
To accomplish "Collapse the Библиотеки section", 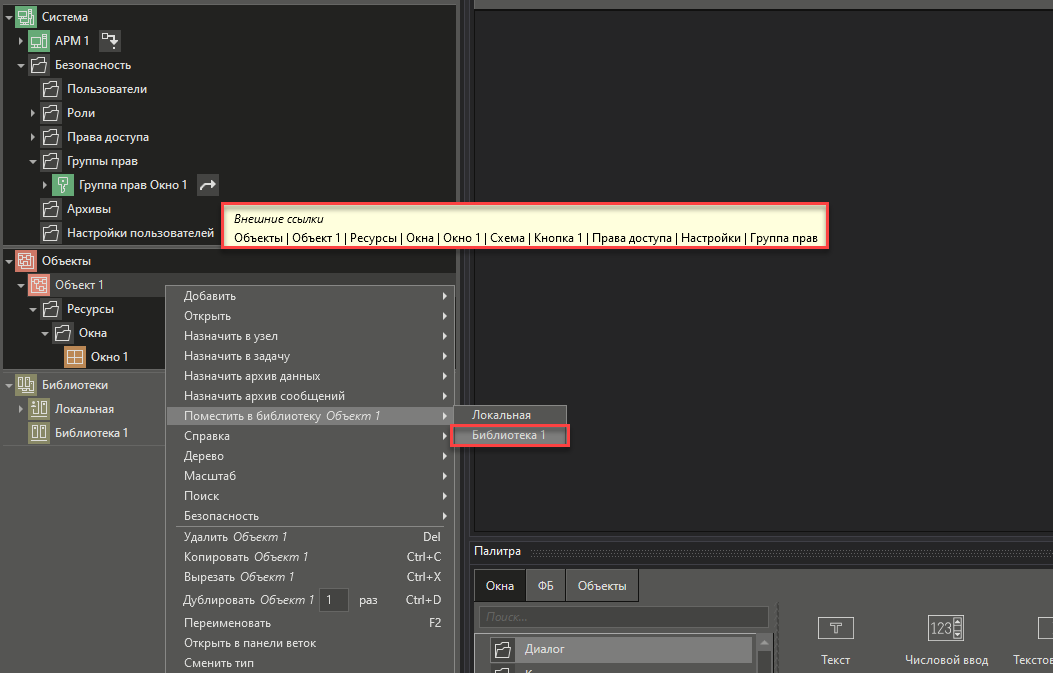I will [8, 385].
